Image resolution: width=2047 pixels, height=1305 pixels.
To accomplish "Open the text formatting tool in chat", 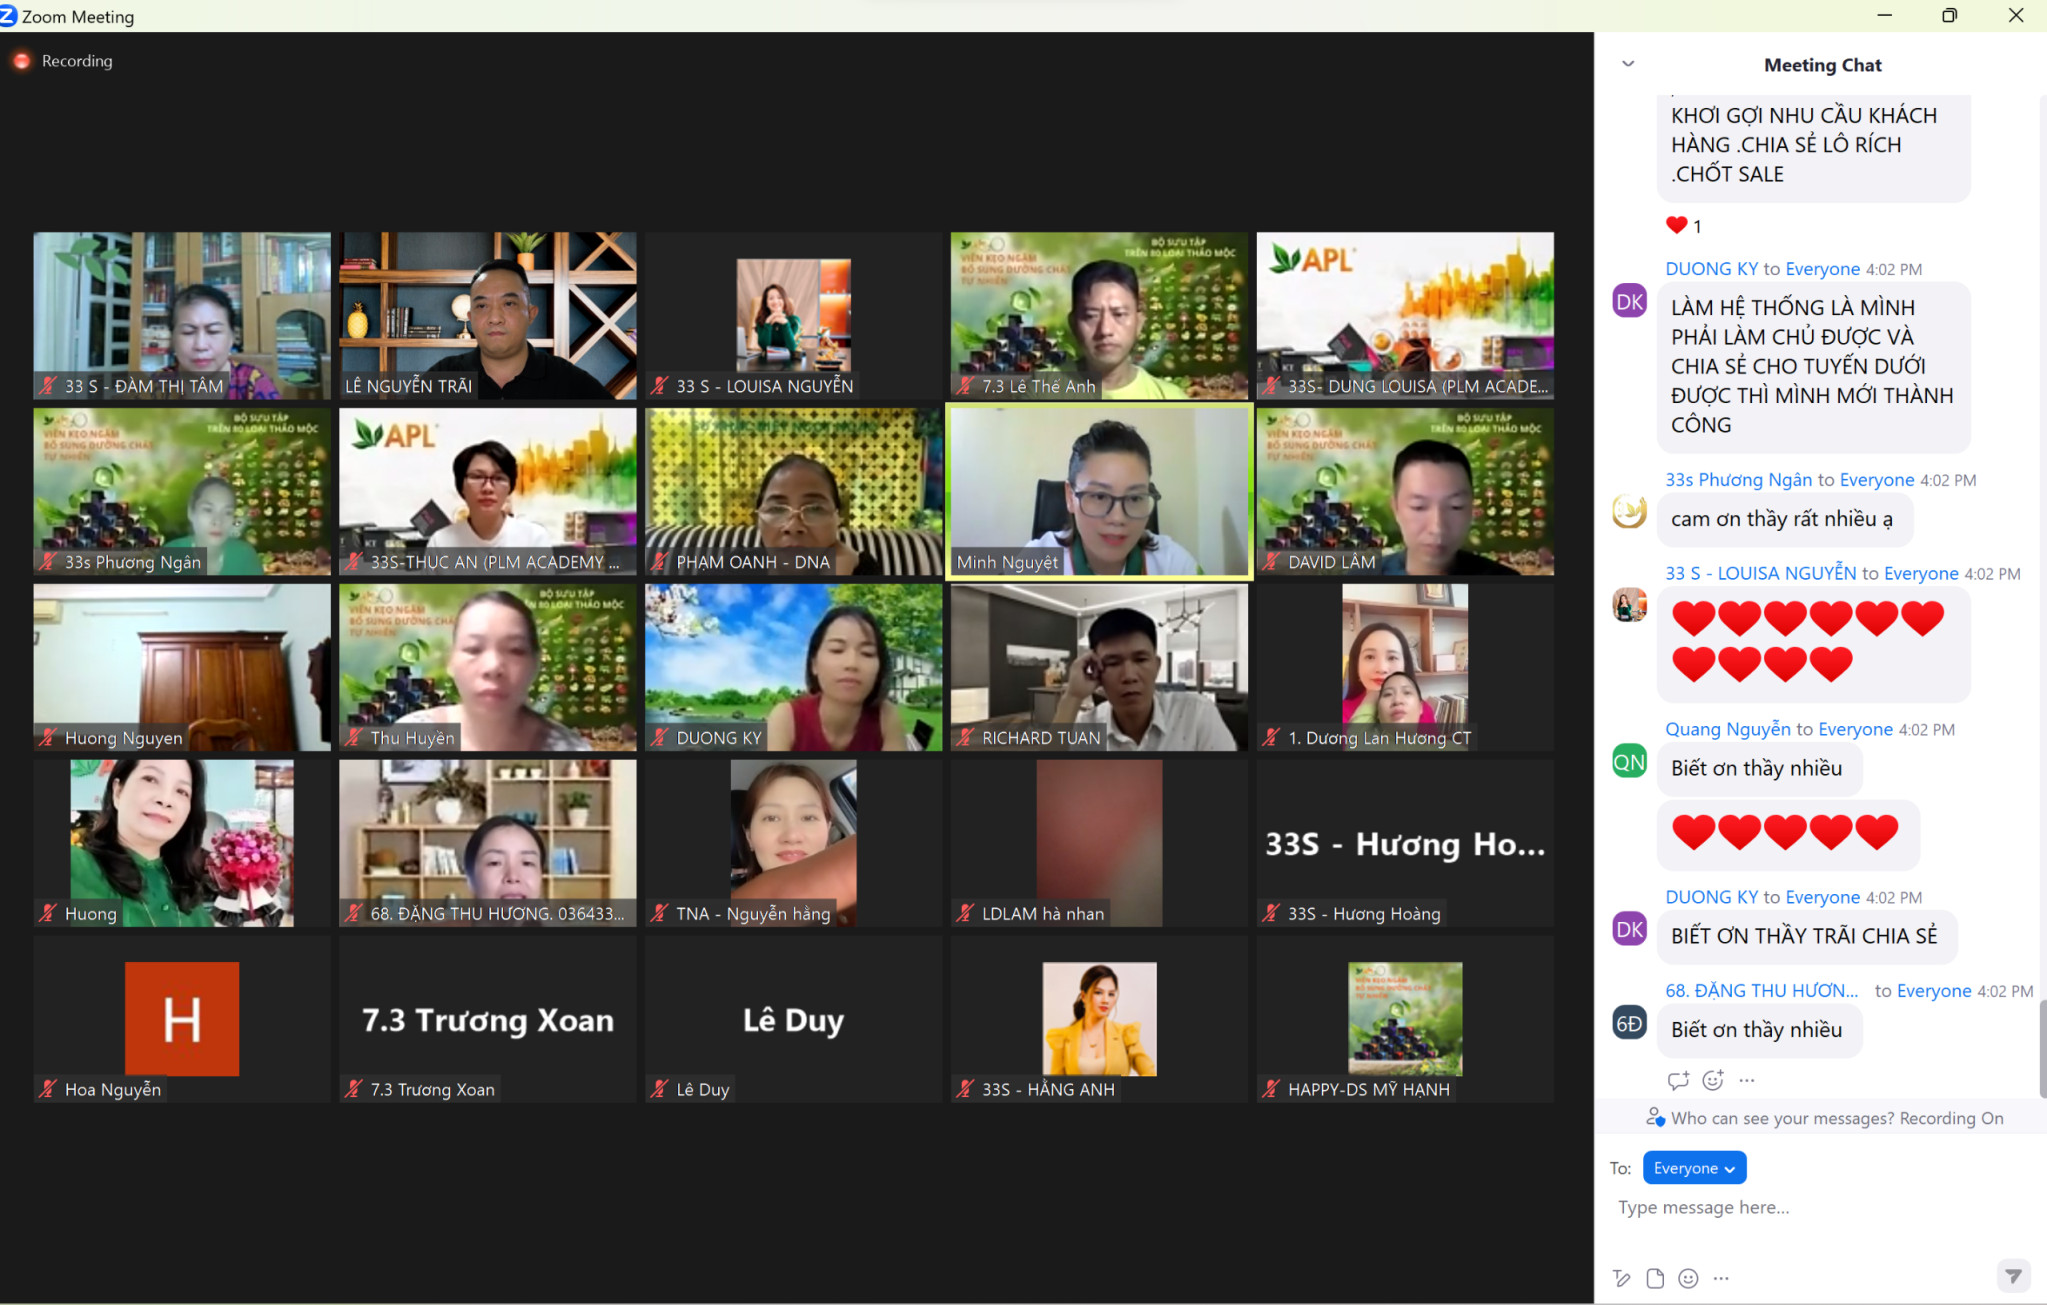I will [x=1622, y=1278].
